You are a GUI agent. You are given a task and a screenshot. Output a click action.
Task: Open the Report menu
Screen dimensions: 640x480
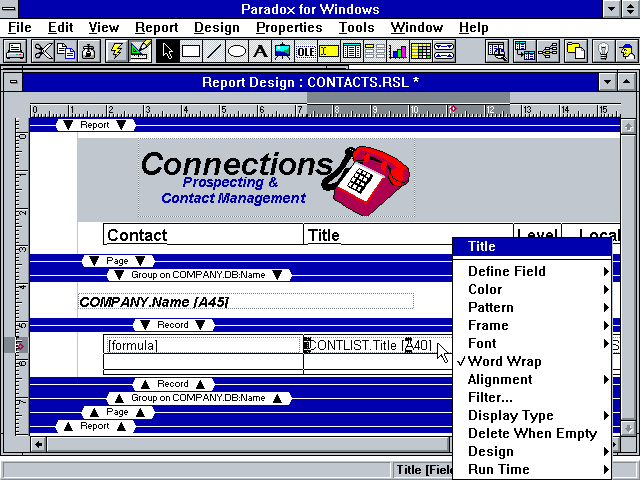pos(156,27)
